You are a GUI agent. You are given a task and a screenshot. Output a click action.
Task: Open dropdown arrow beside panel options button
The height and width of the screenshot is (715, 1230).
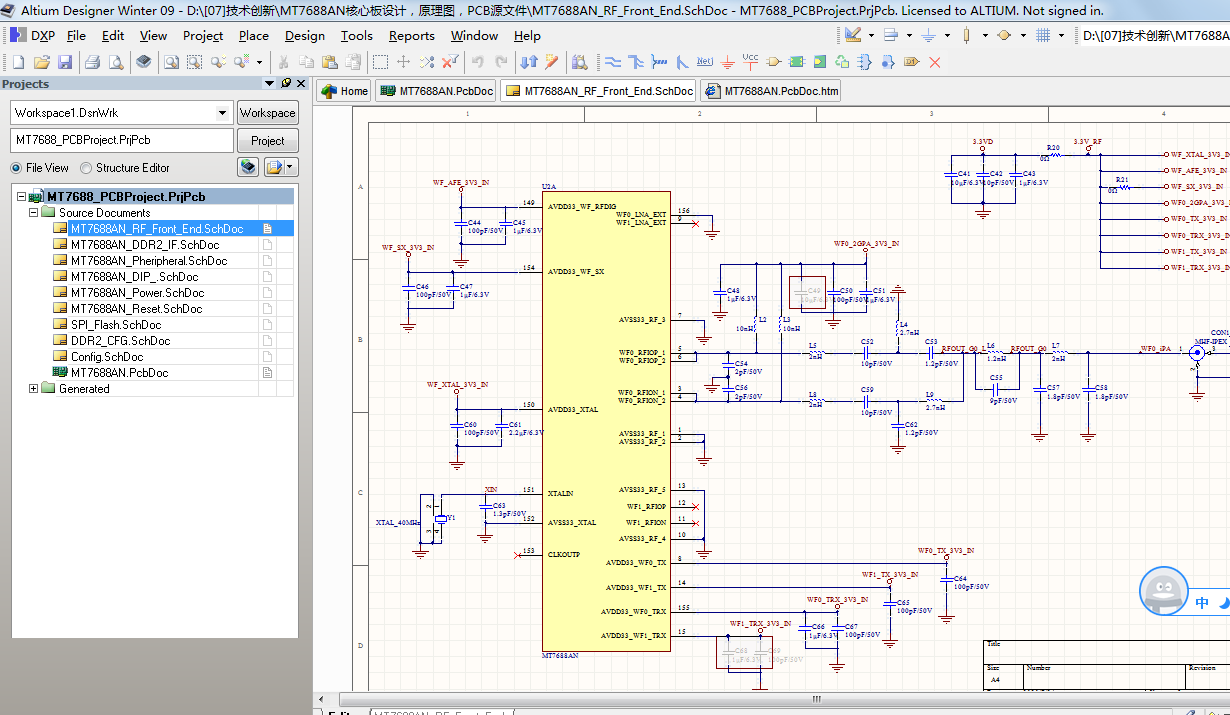[290, 168]
